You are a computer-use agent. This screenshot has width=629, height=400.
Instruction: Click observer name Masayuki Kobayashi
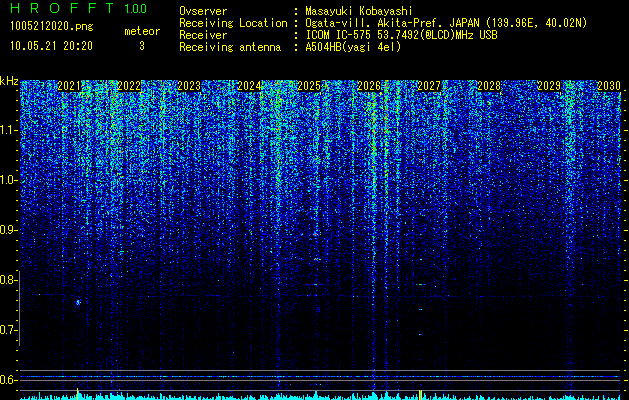359,11
